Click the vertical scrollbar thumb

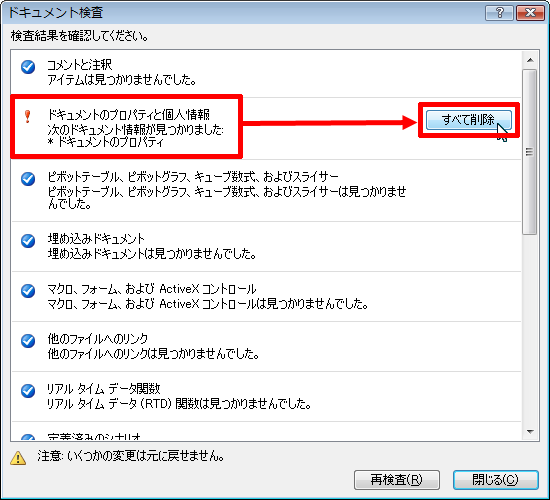[530, 152]
